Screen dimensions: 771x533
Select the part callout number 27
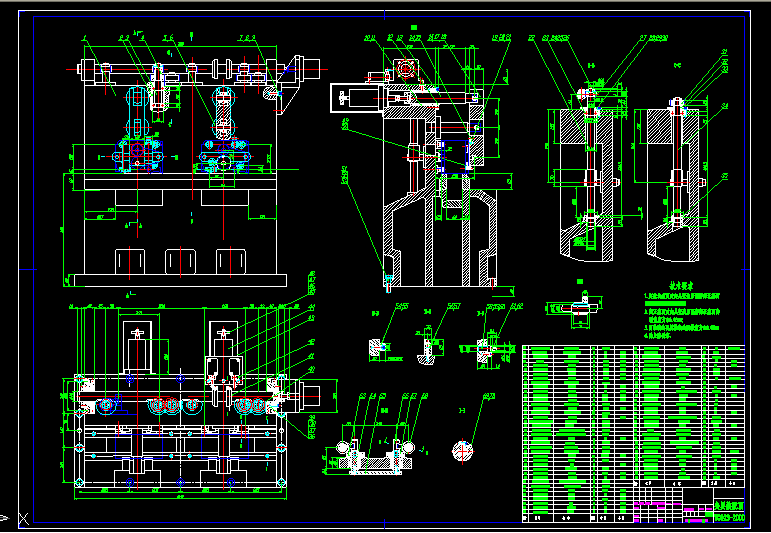coord(643,37)
